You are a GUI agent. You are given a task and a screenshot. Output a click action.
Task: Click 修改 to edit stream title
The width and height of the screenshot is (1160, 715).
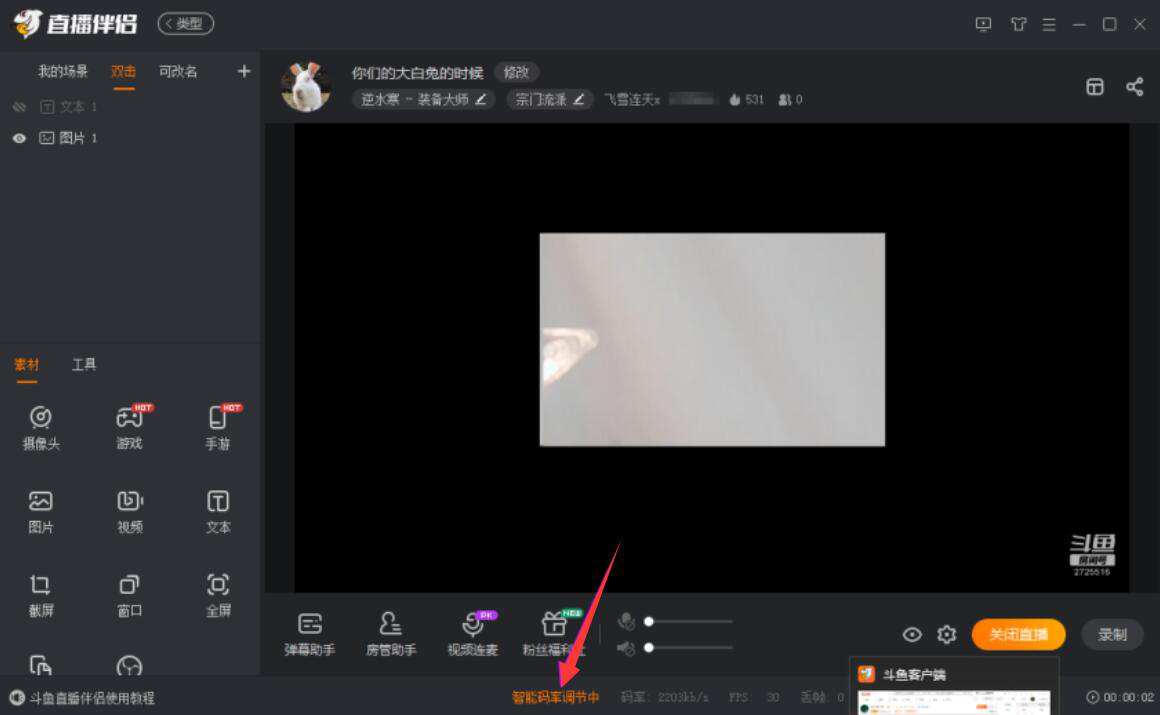pyautogui.click(x=516, y=72)
